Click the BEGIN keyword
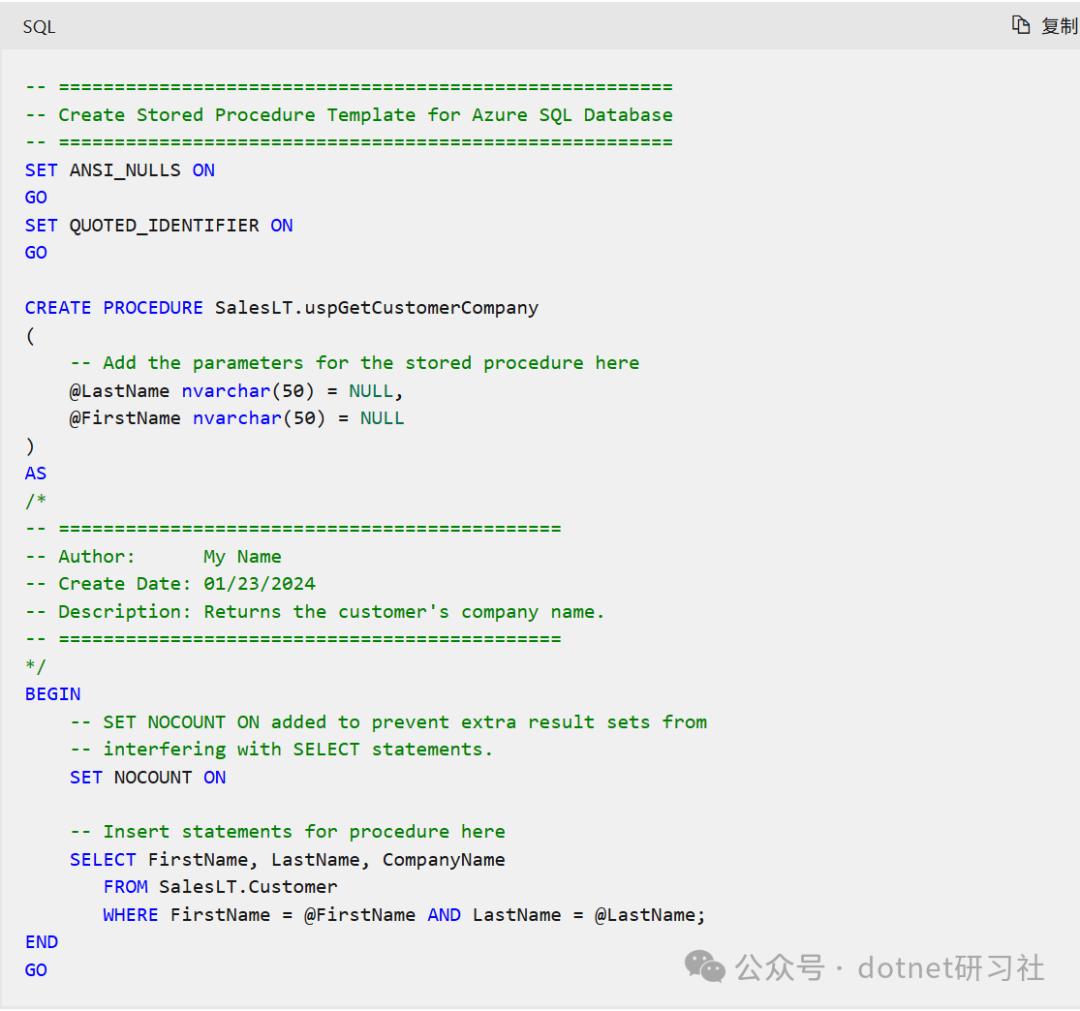 tap(53, 694)
